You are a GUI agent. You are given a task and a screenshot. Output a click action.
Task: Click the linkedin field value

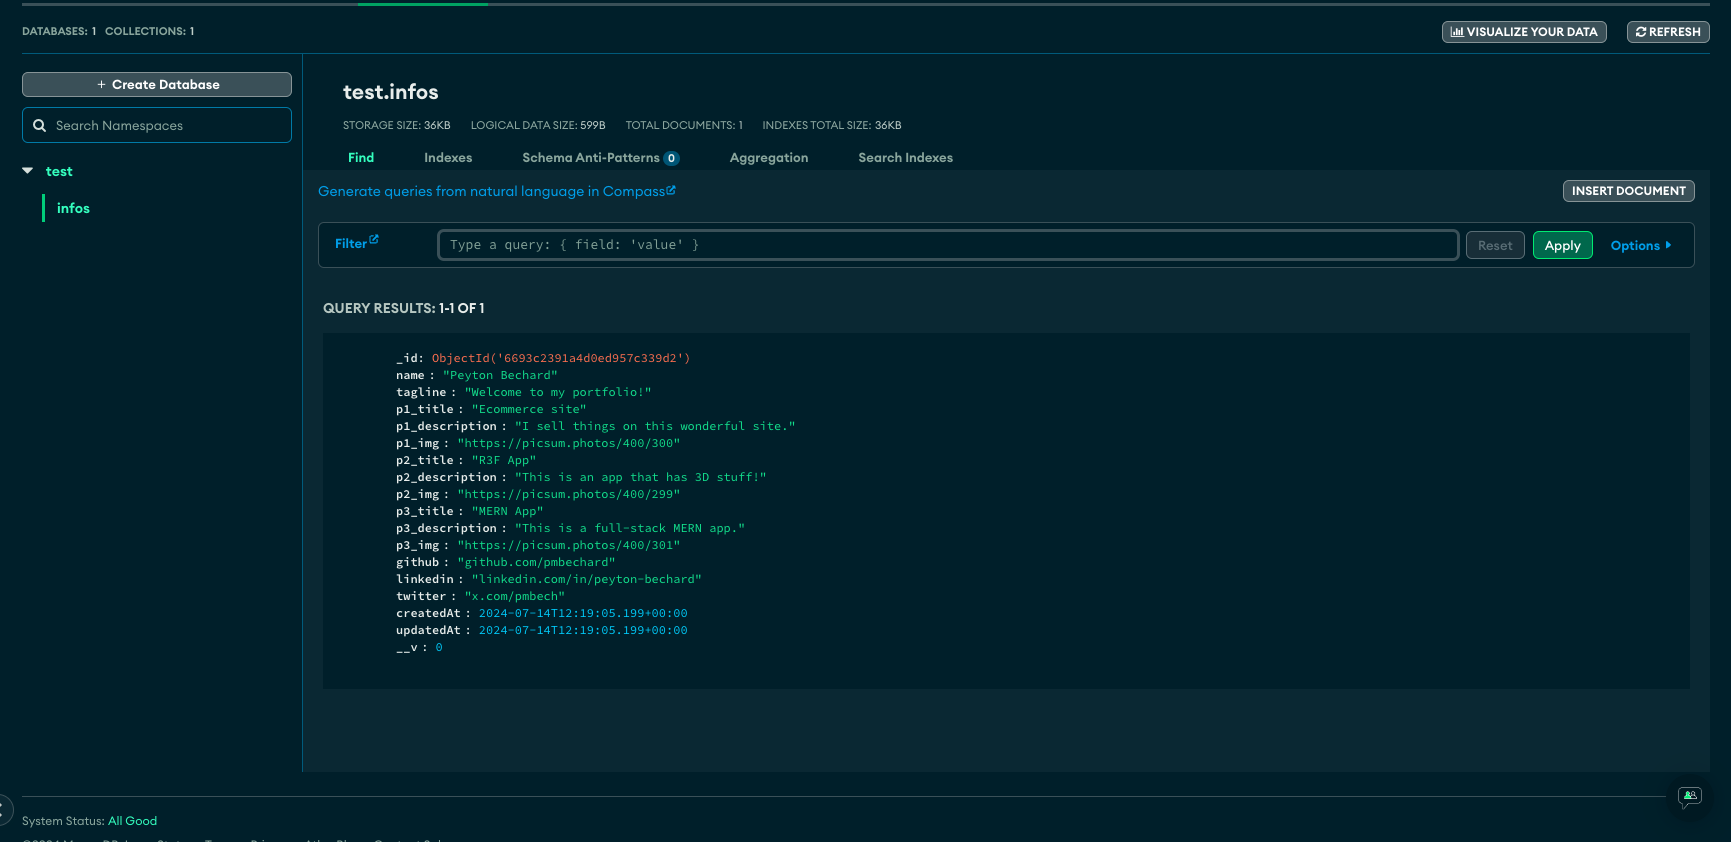[587, 579]
